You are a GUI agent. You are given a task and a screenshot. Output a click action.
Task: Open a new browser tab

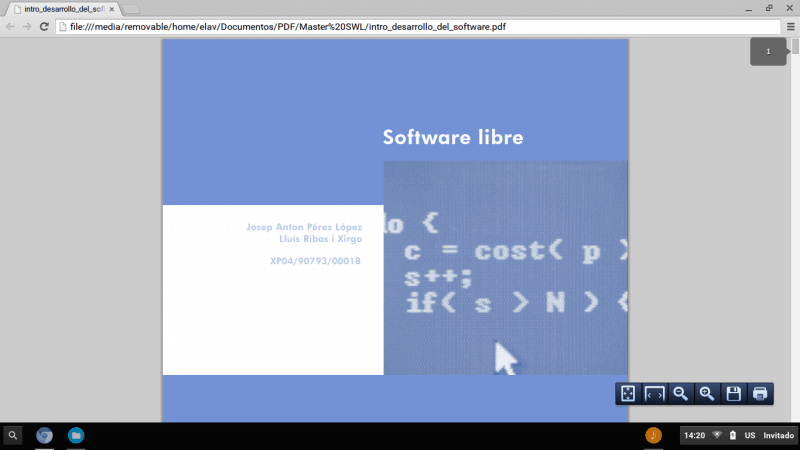[x=131, y=9]
